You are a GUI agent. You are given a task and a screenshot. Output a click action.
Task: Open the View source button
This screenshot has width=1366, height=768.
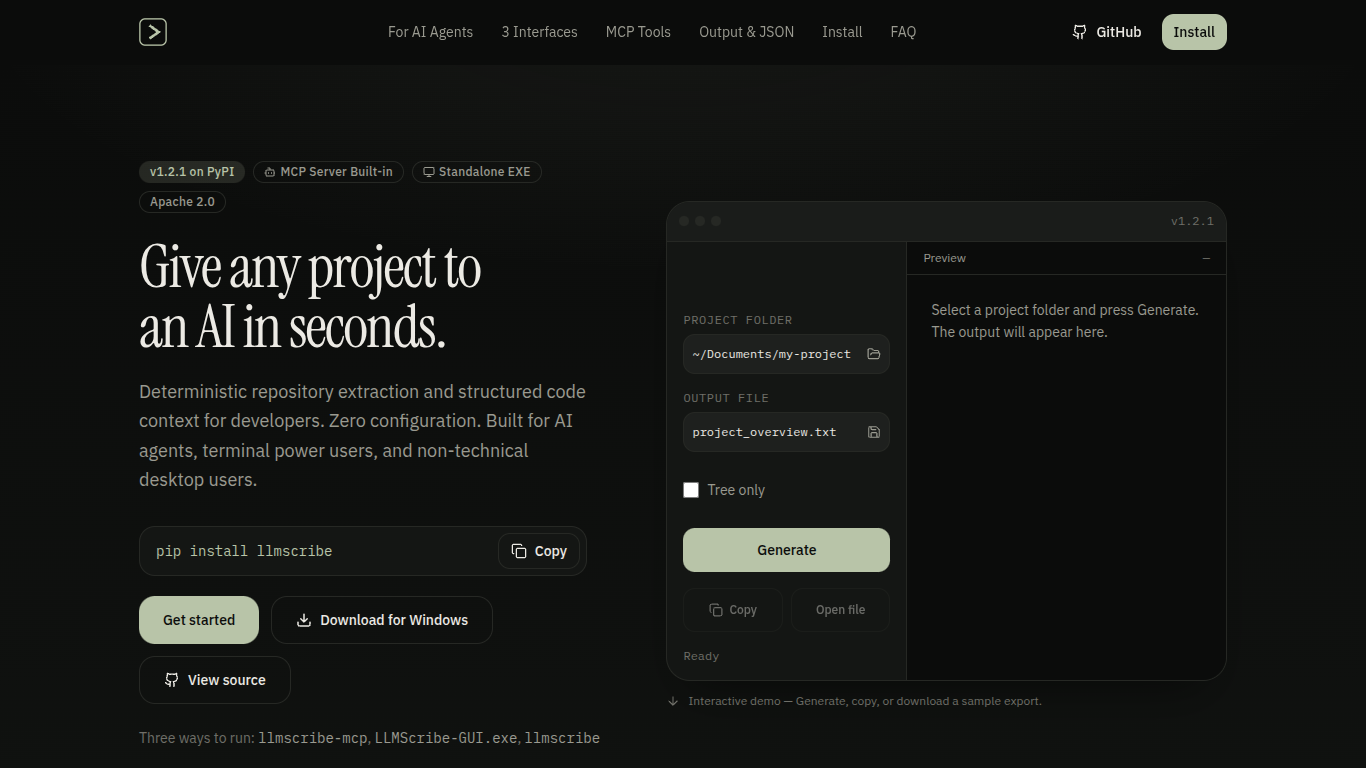[215, 680]
